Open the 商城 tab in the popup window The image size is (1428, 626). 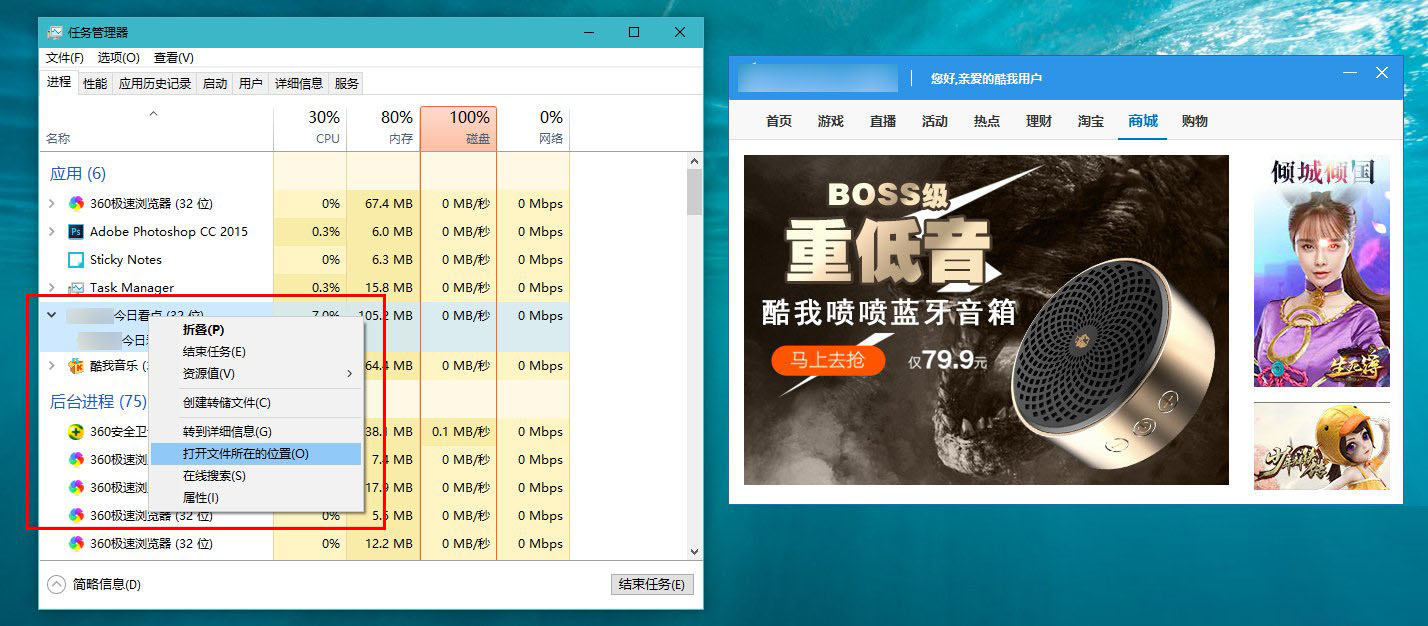[x=1142, y=121]
